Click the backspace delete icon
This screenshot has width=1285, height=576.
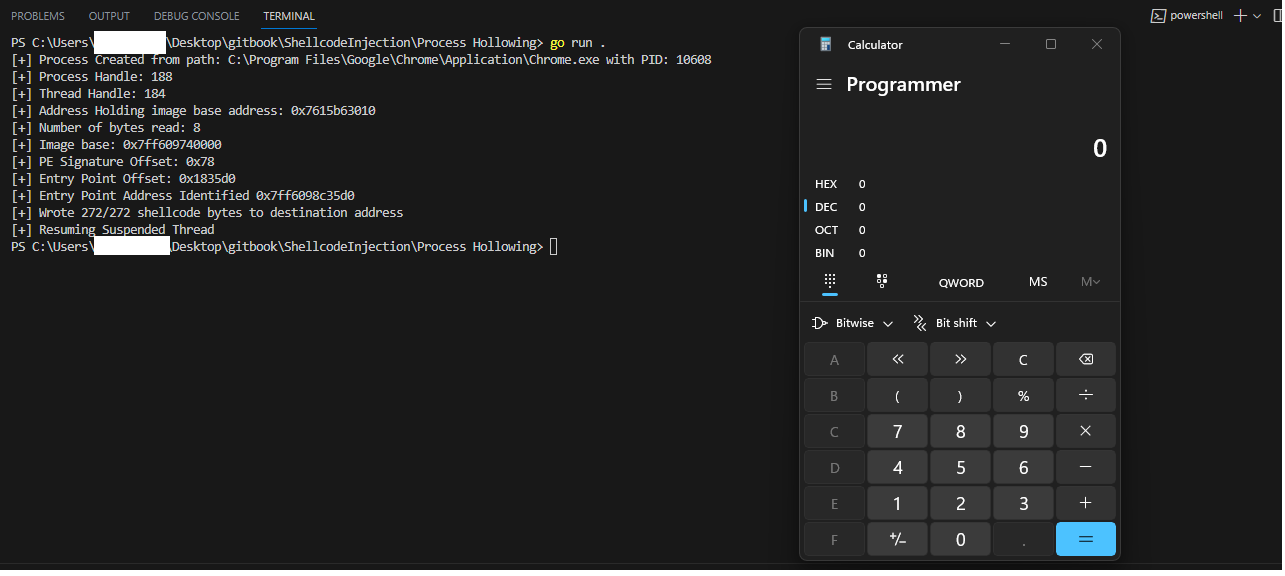tap(1085, 360)
